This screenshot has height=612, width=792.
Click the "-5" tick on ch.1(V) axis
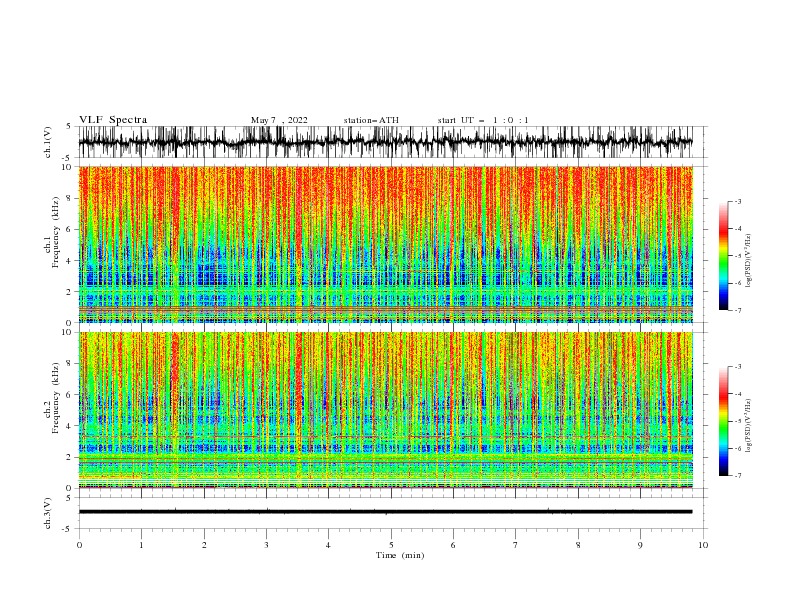(x=68, y=158)
